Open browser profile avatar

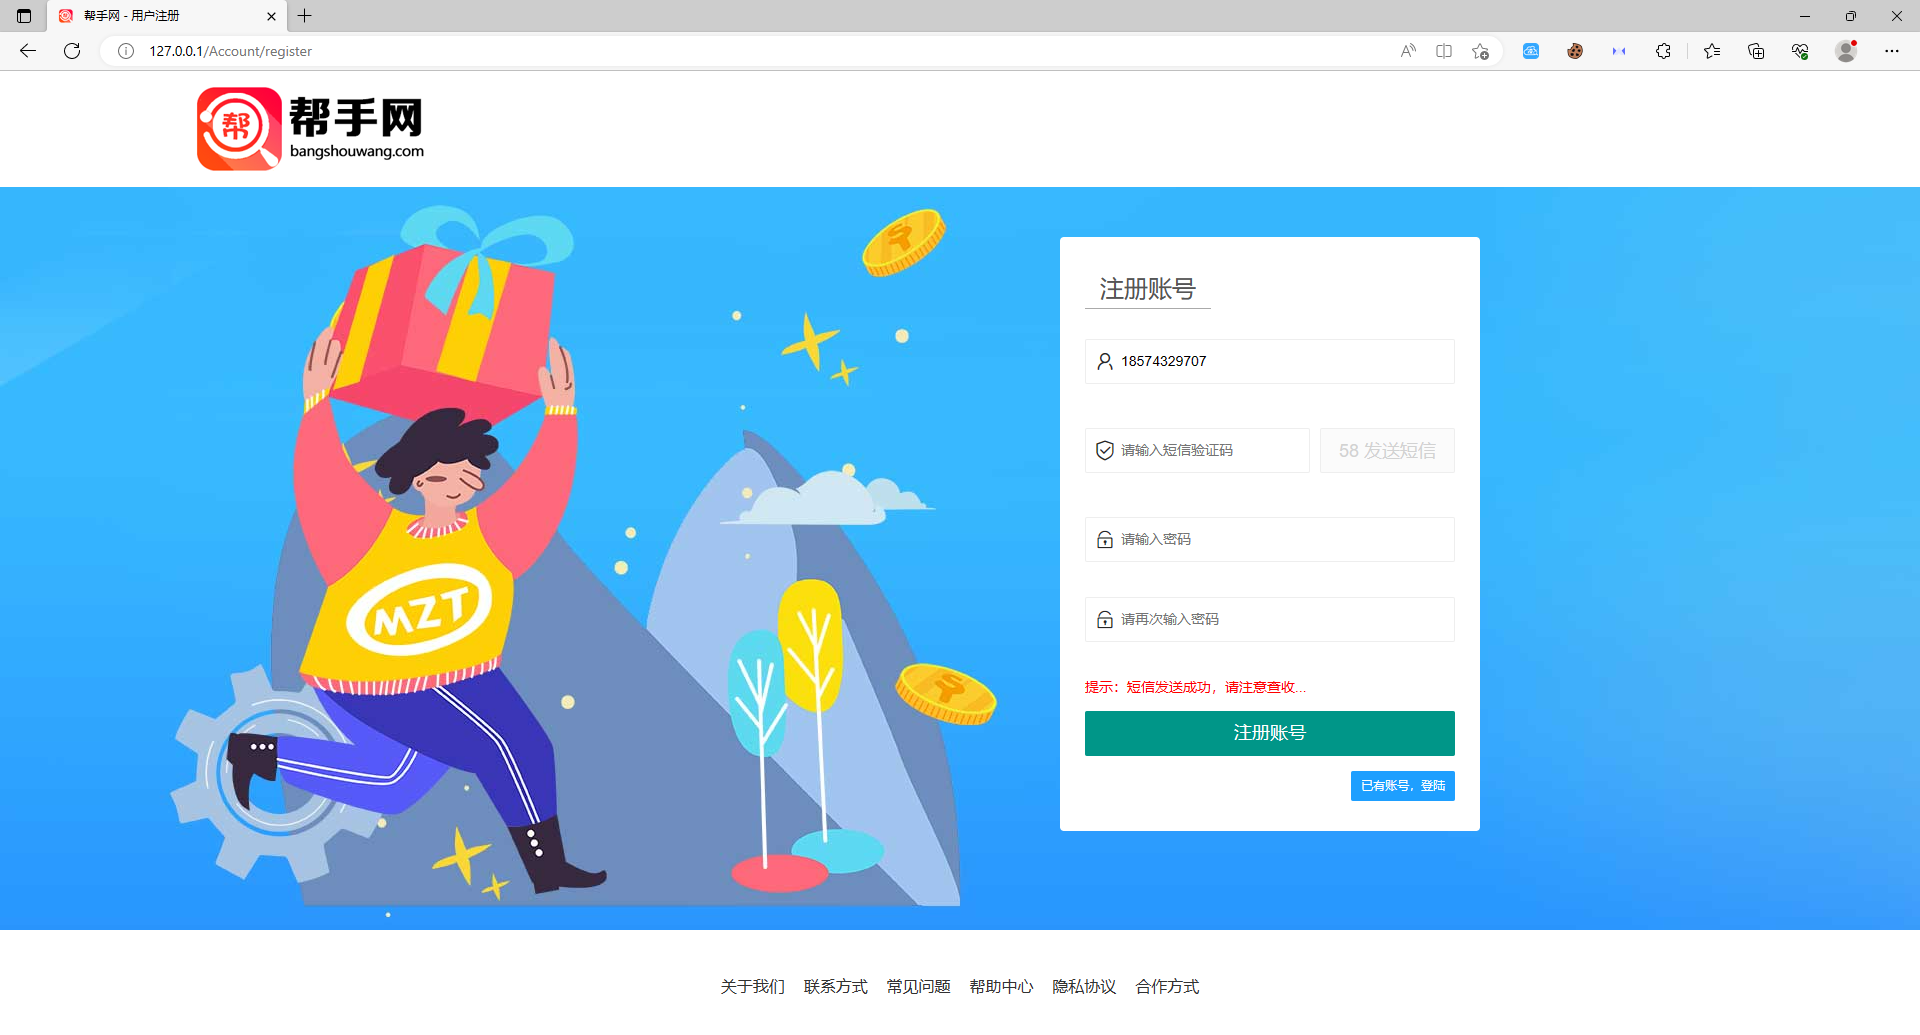pyautogui.click(x=1846, y=51)
